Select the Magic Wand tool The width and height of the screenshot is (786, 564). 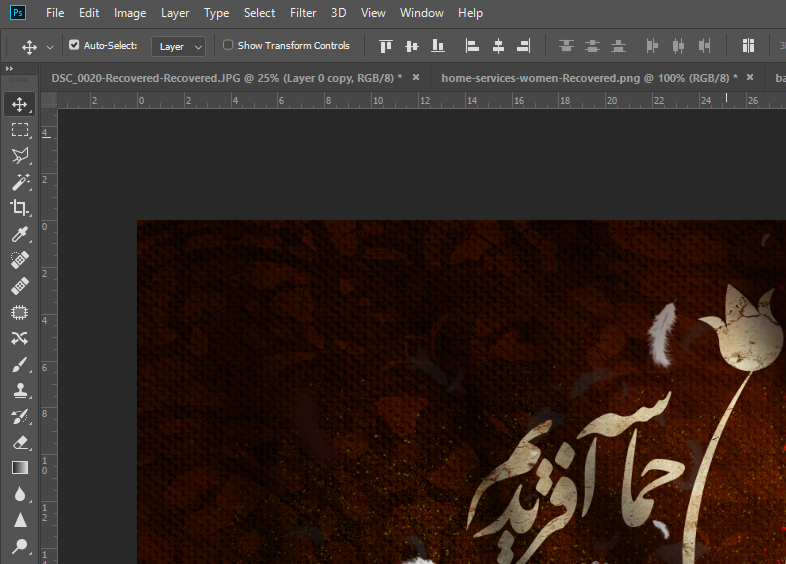20,182
